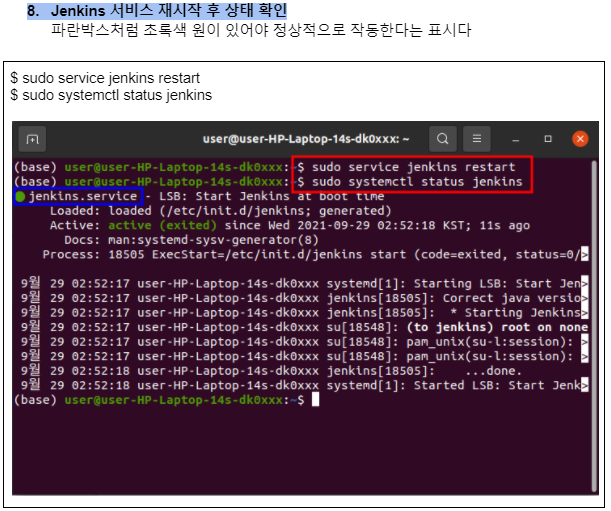Screen dimensions: 611x511
Task: Click the heading 'Jenkins 서비스 재시작 후 상태 확인'
Action: pos(169,11)
